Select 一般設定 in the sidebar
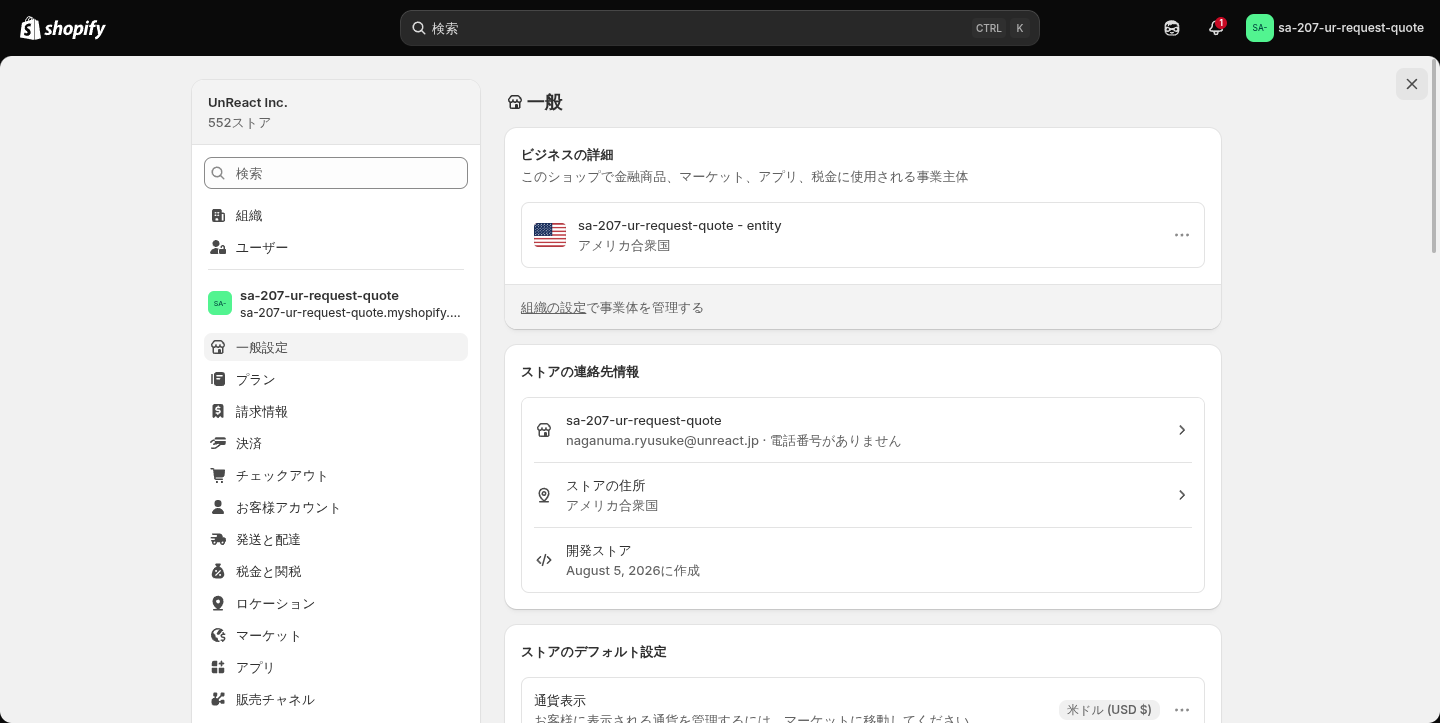Viewport: 1440px width, 723px height. coord(336,347)
